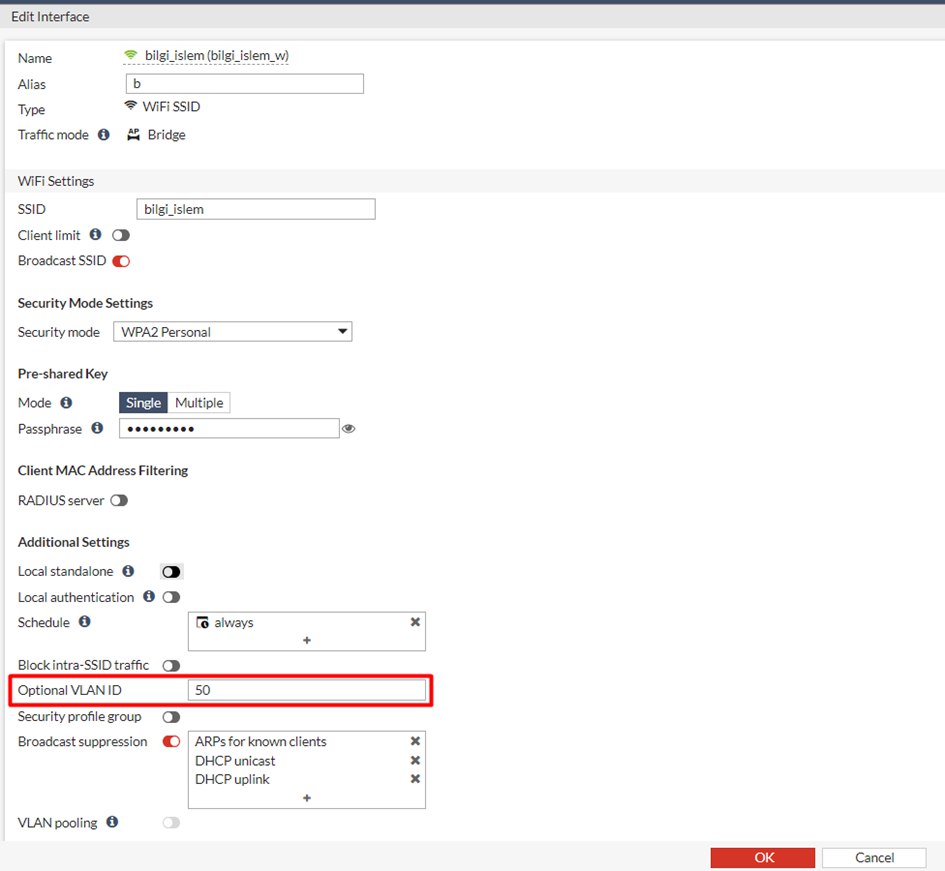Click the Client limit info icon

96,235
